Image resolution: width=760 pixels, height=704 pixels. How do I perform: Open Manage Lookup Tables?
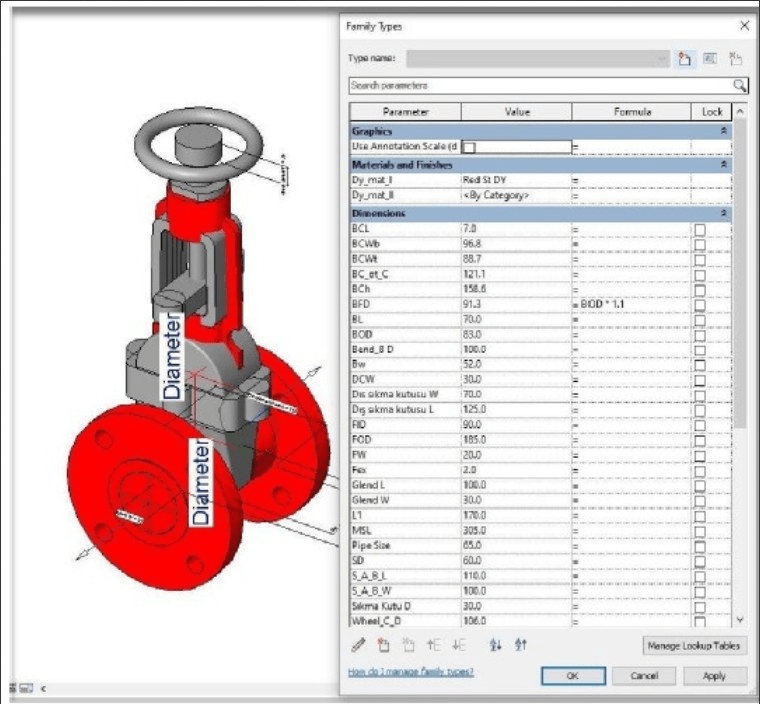pyautogui.click(x=693, y=646)
